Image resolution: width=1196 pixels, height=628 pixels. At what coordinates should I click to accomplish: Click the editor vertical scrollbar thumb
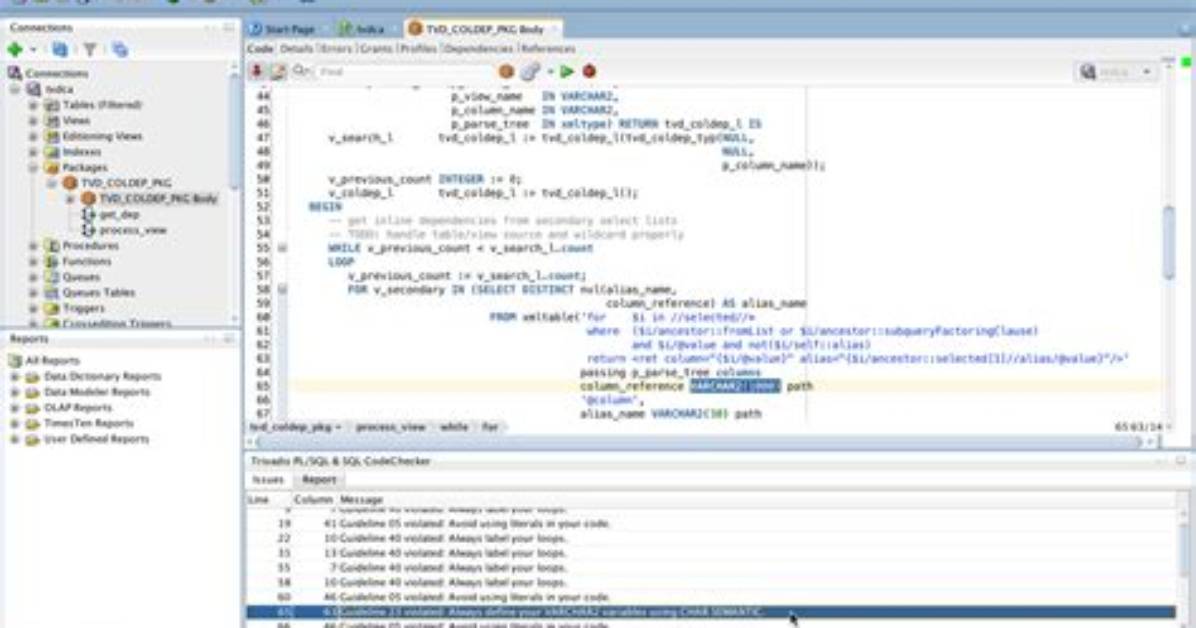(x=1169, y=243)
